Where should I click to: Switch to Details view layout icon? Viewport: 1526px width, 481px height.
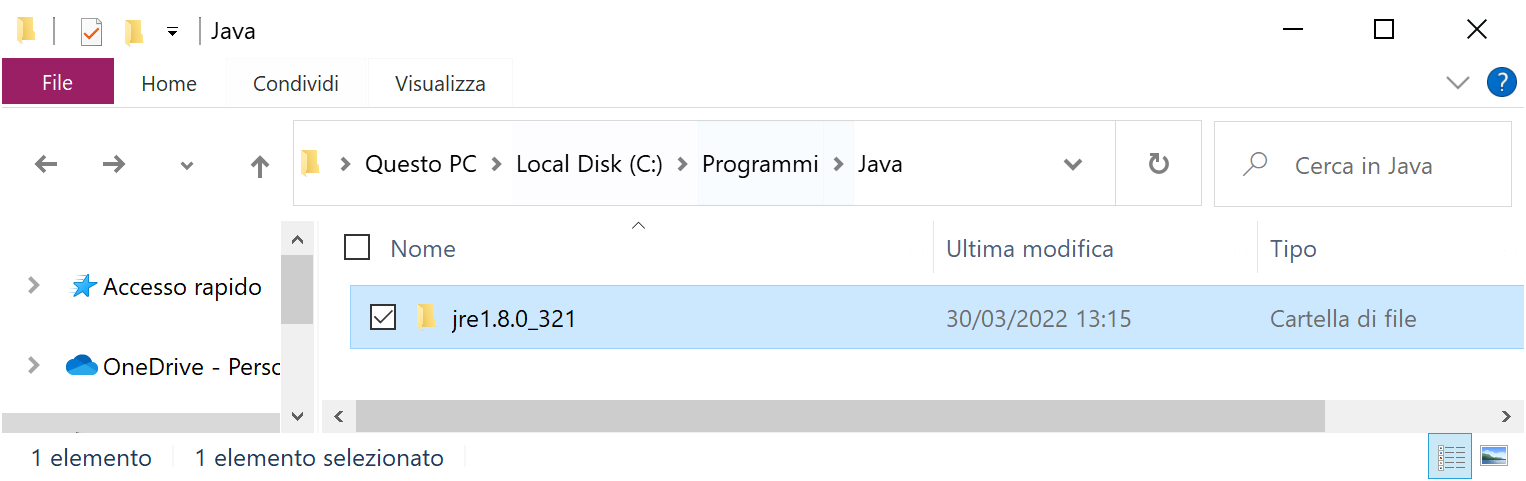click(x=1451, y=457)
